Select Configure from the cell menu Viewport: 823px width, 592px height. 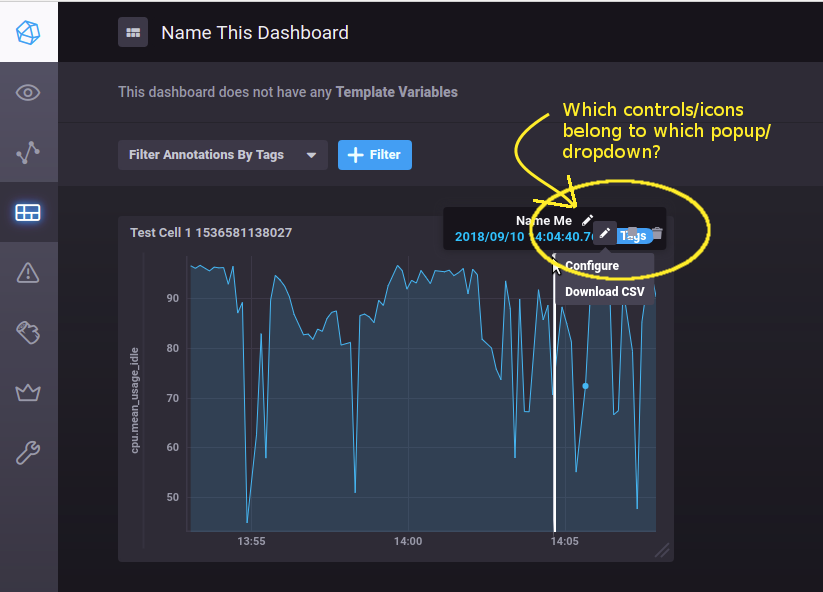tap(590, 265)
